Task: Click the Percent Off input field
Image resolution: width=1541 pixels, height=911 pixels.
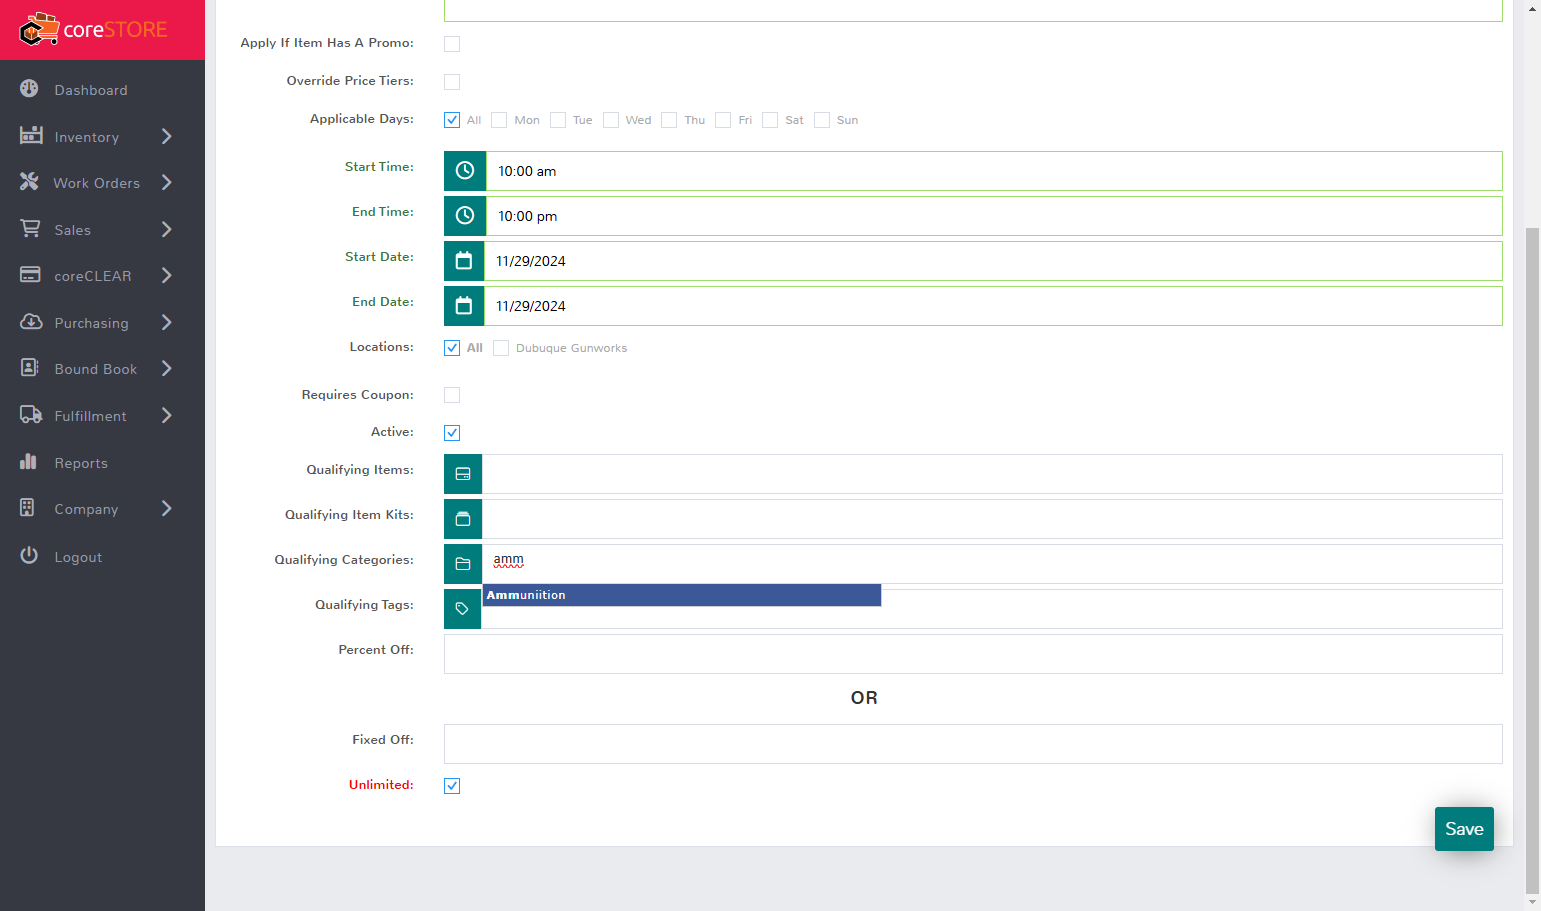Action: tap(973, 654)
